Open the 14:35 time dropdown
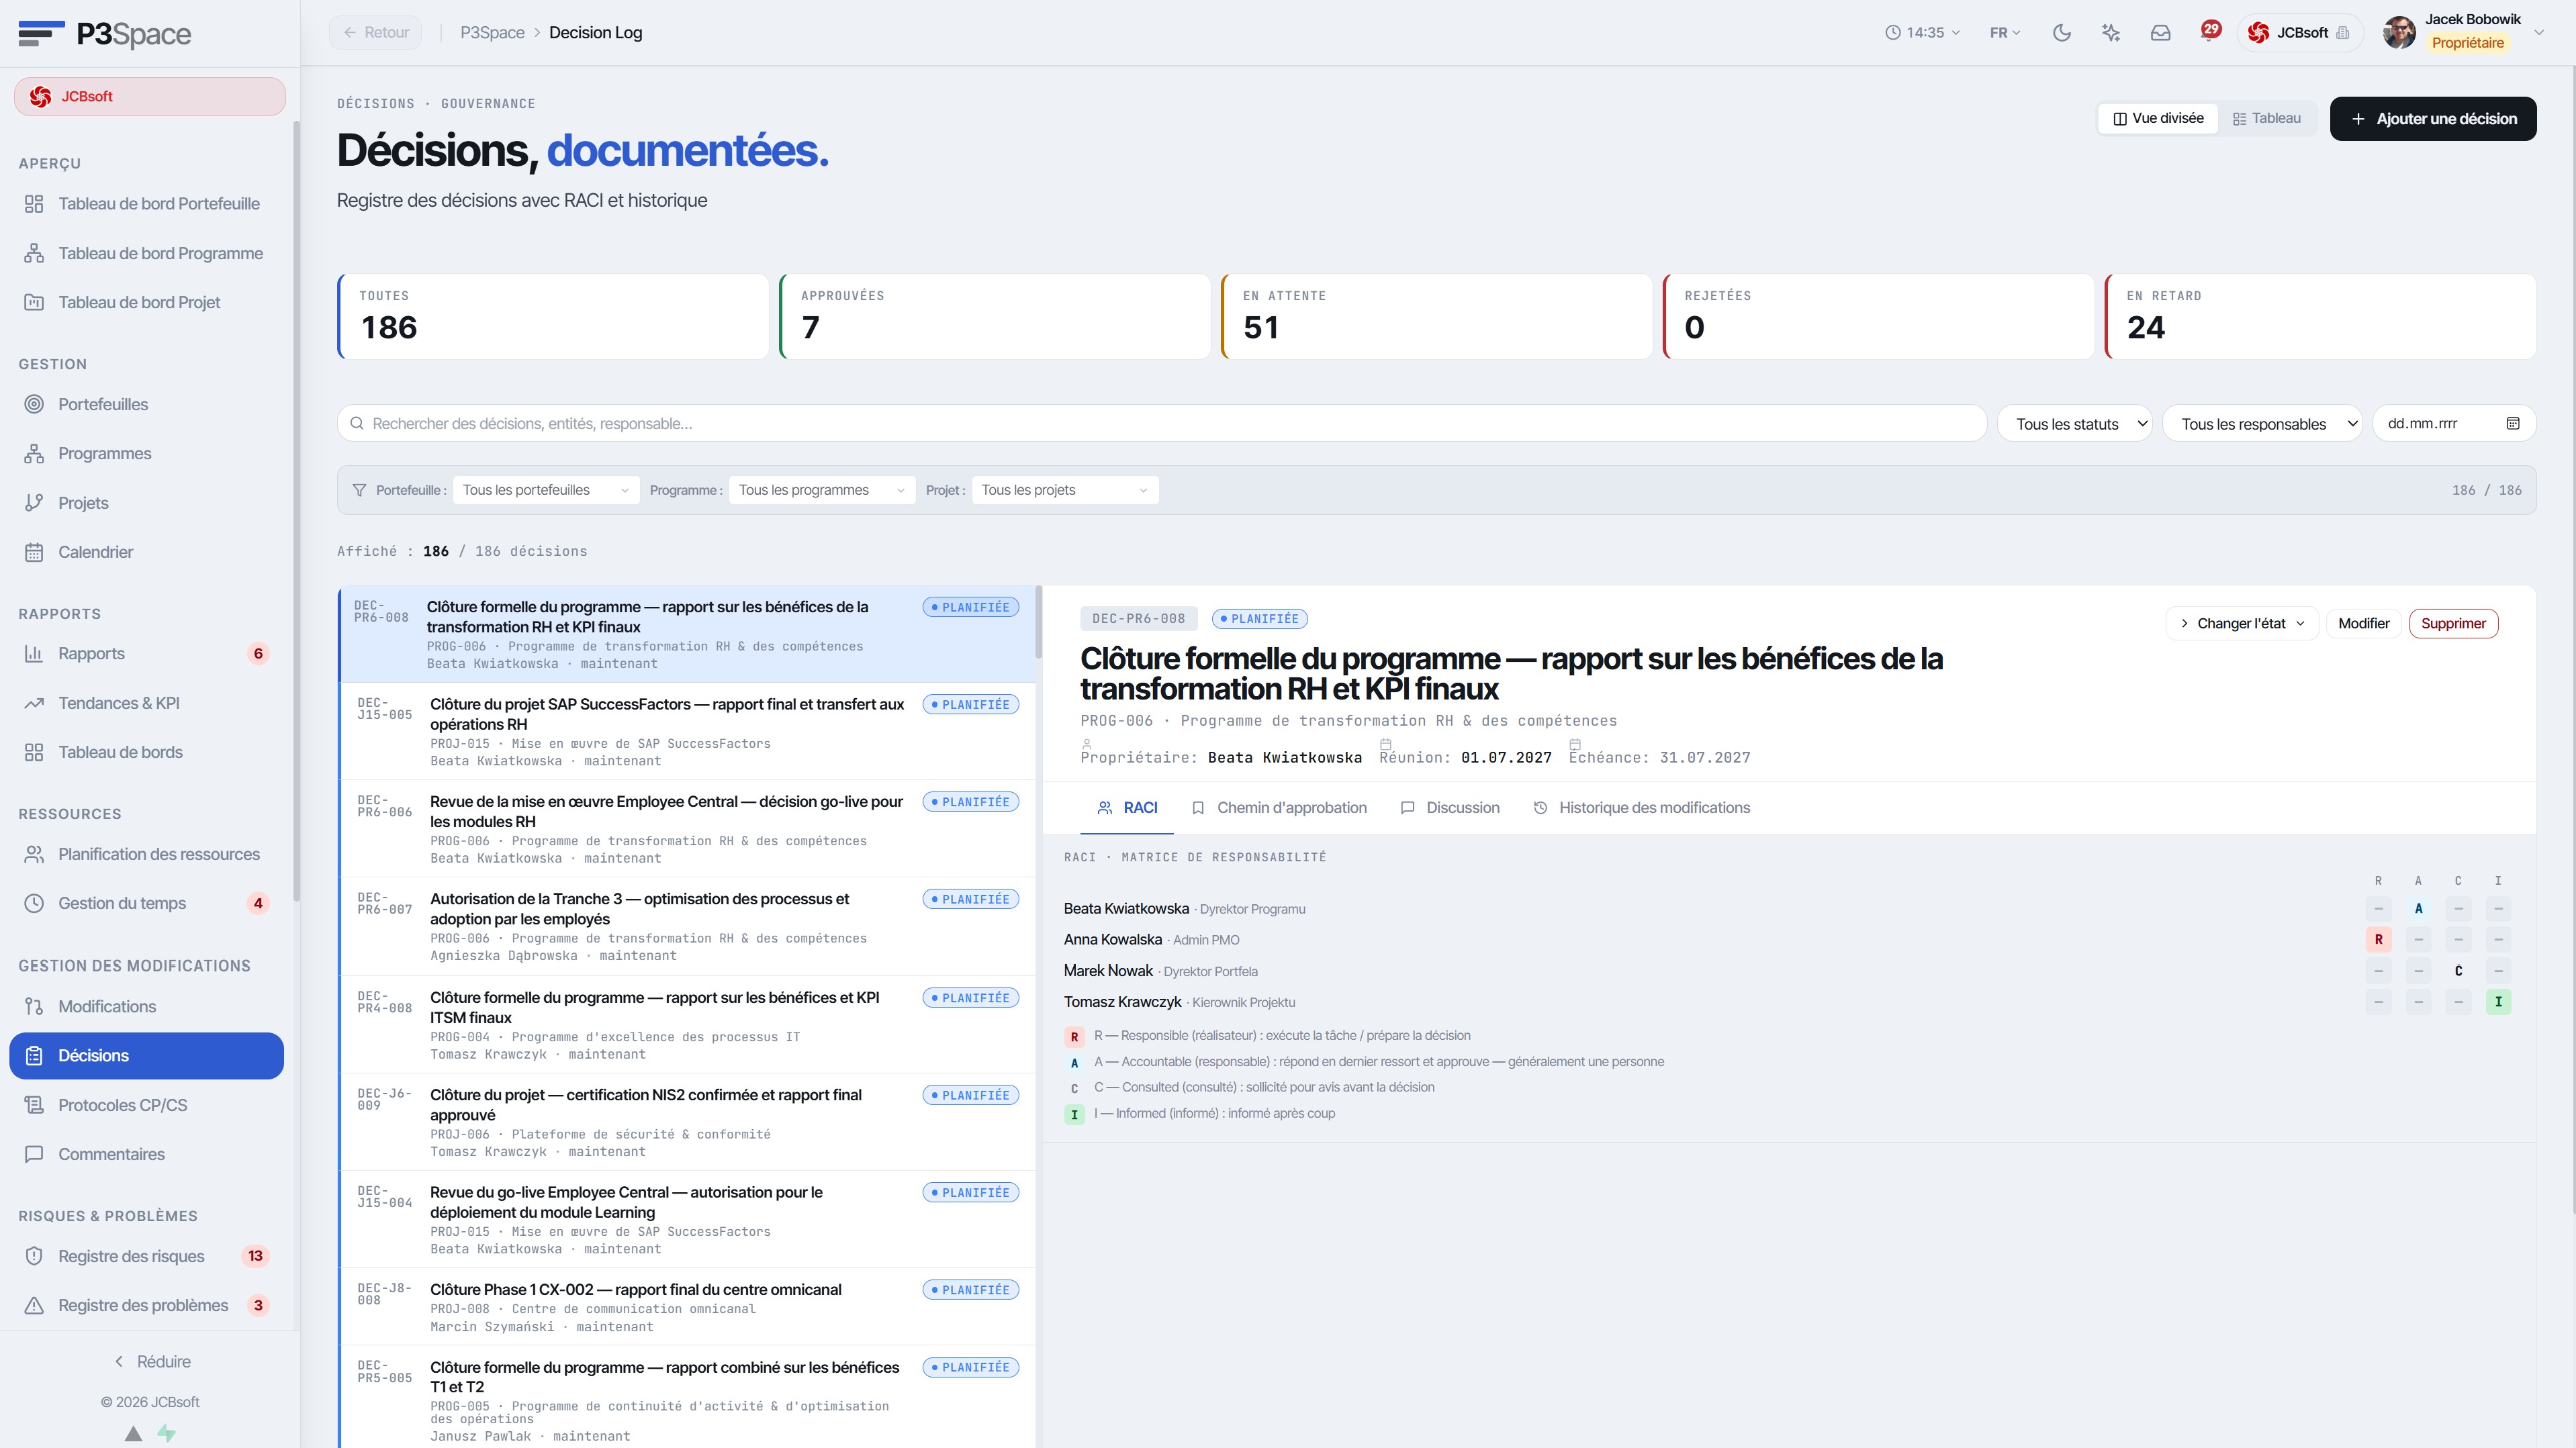This screenshot has width=2576, height=1448. point(1922,33)
